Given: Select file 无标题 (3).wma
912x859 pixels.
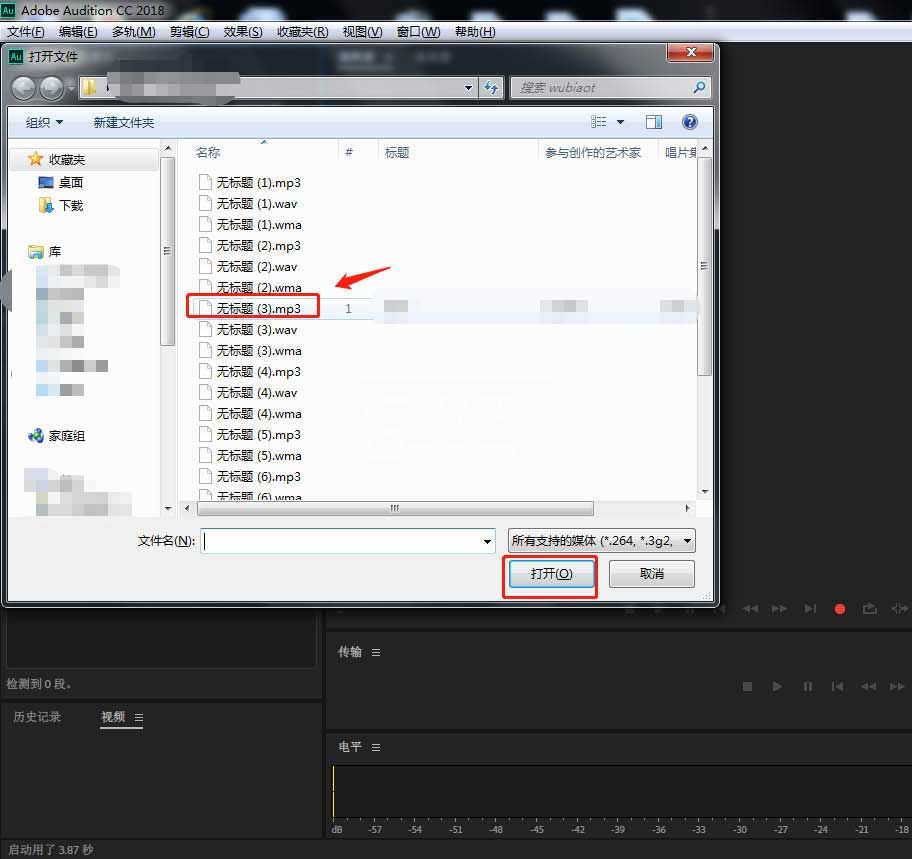Looking at the screenshot, I should click(251, 351).
